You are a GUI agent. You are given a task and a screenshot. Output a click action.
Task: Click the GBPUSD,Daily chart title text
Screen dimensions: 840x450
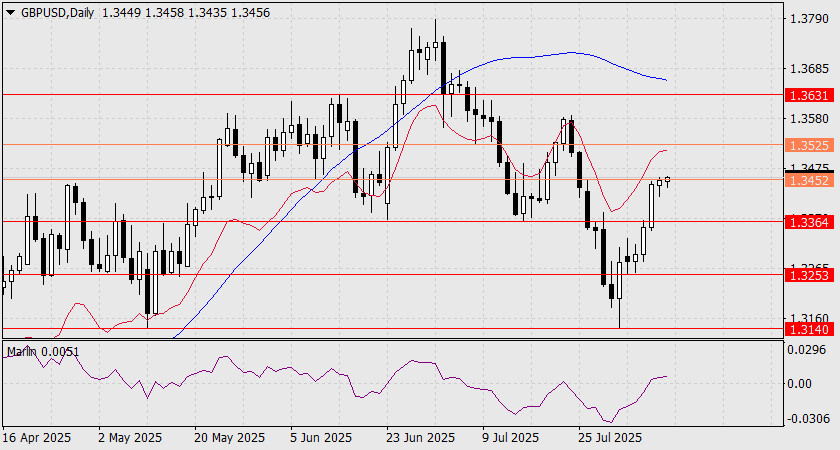(57, 13)
